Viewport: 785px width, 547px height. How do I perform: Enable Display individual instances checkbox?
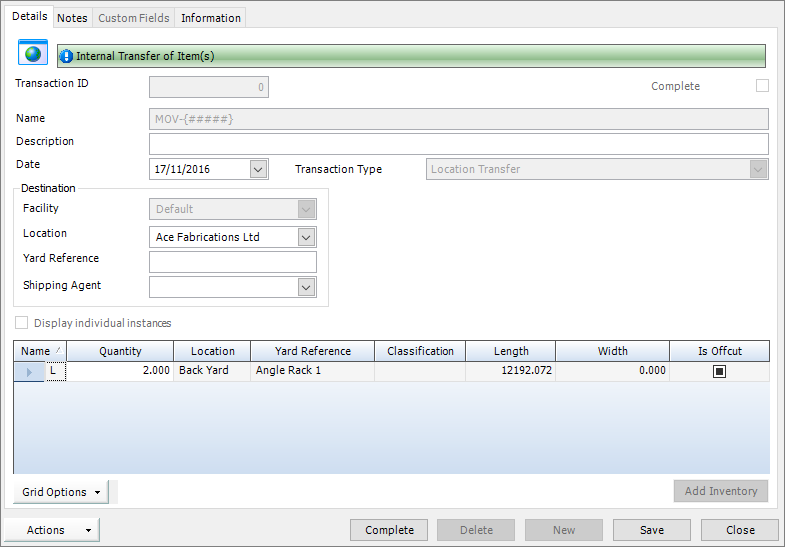tap(22, 323)
